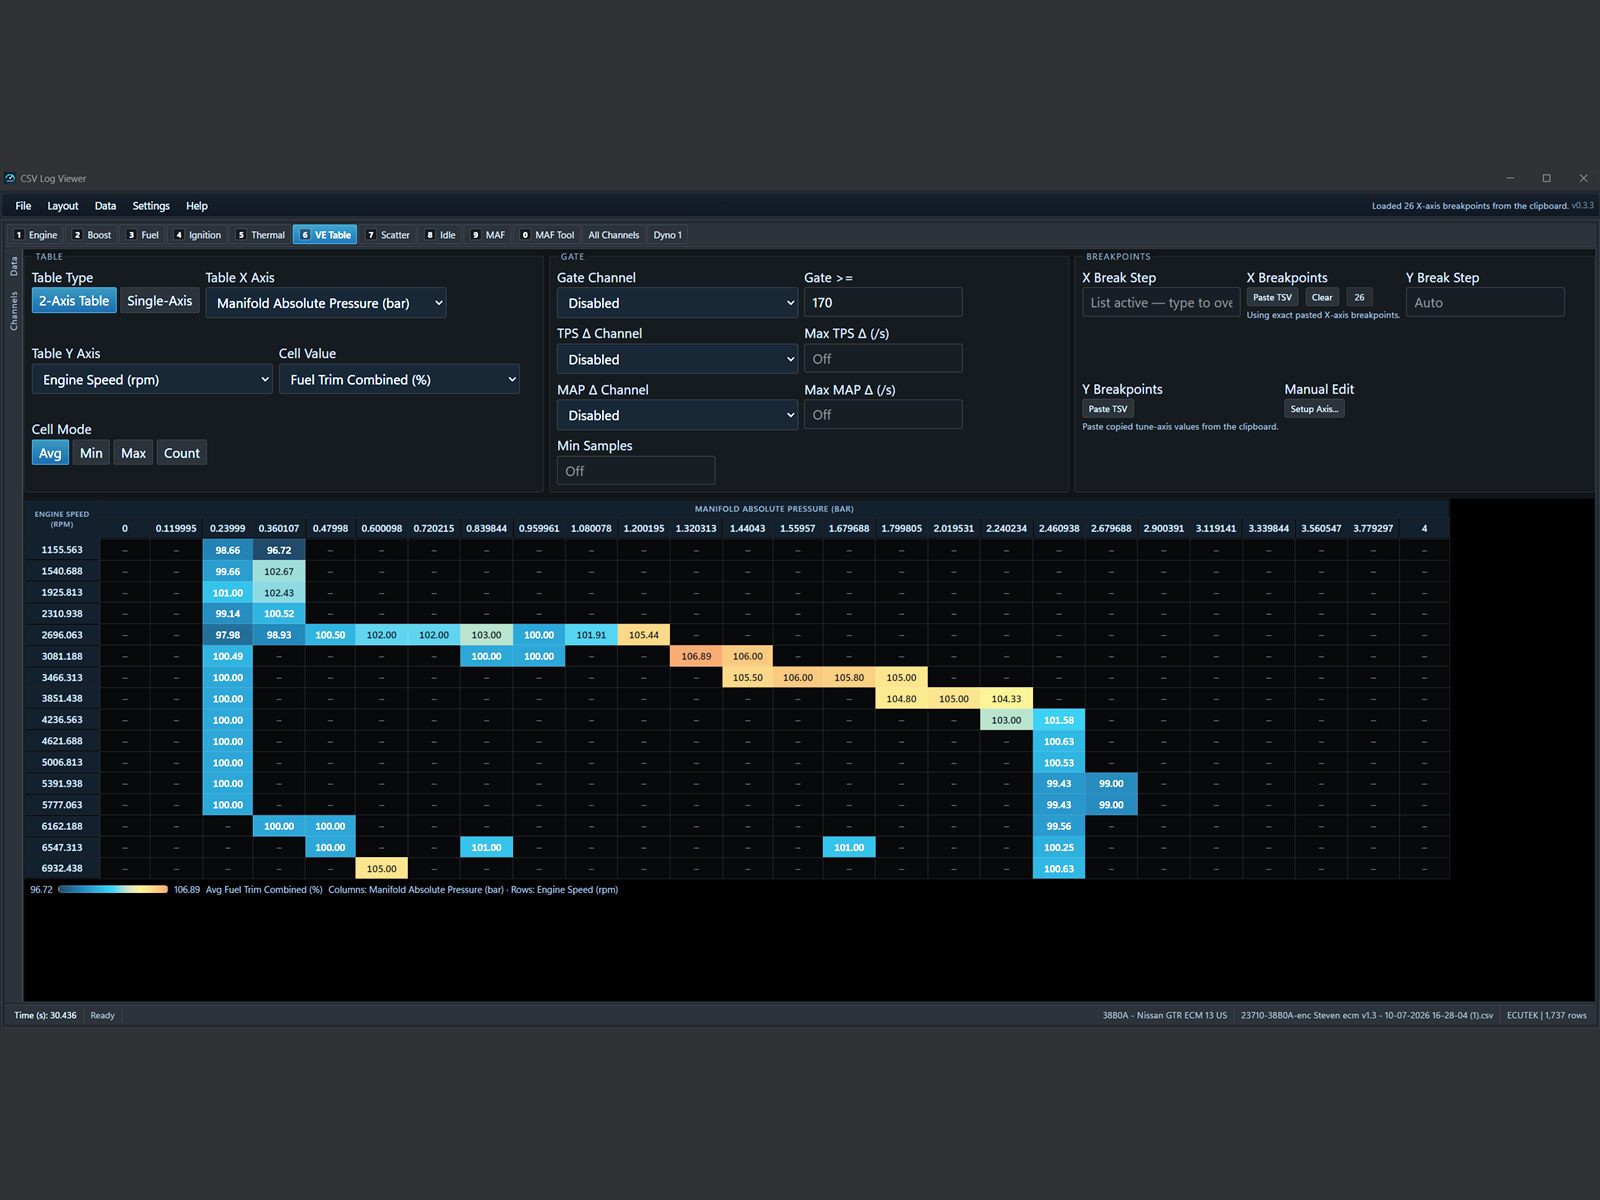Click the CSV Log Viewer app icon
Image resolution: width=1600 pixels, height=1200 pixels.
pyautogui.click(x=10, y=178)
